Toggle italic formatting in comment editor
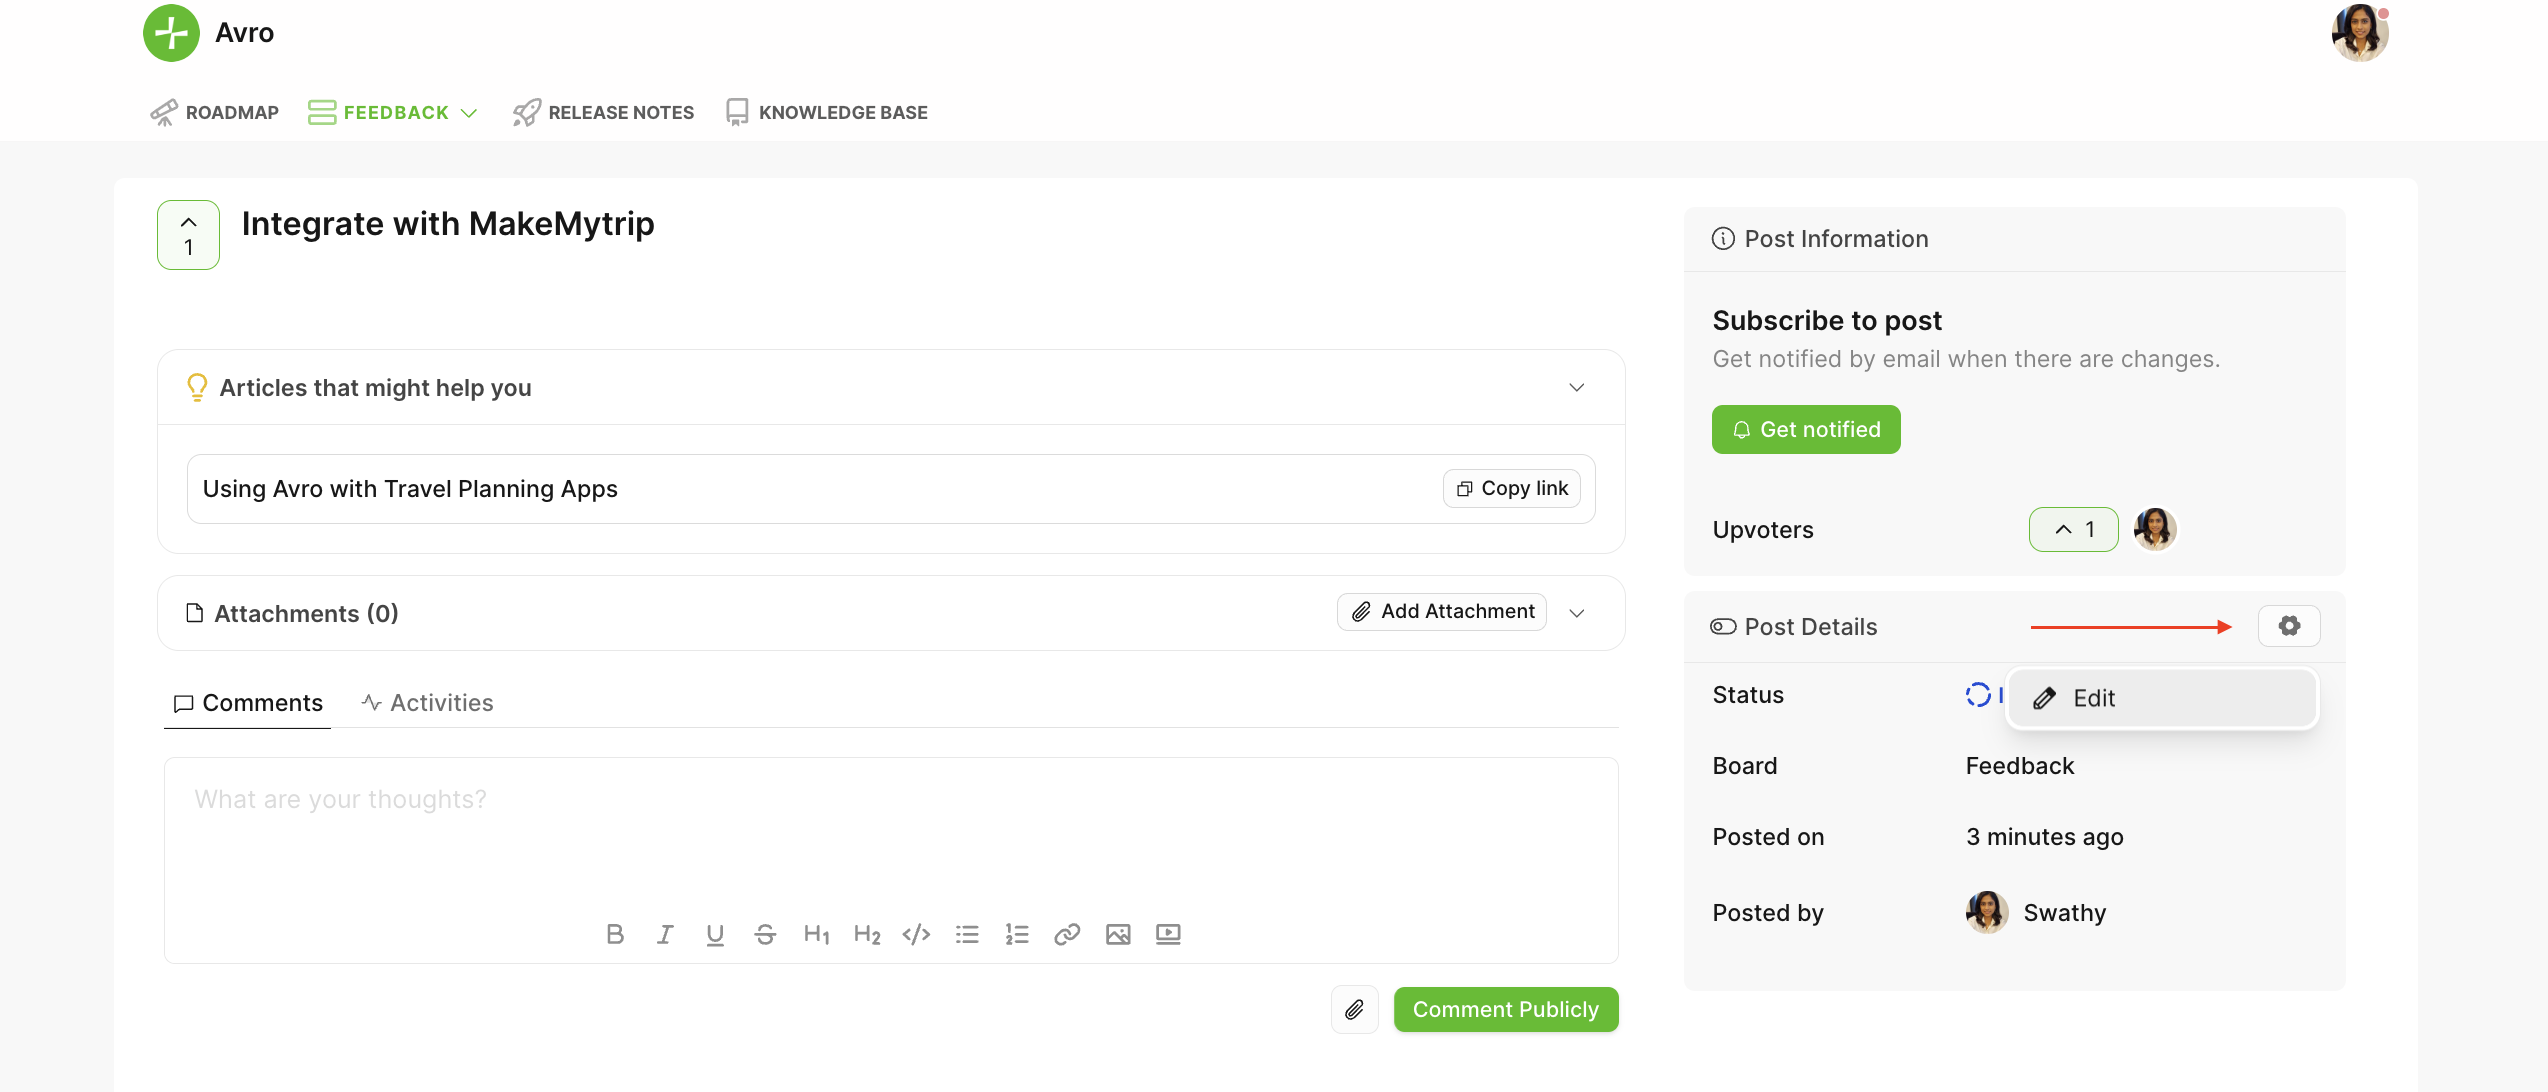The width and height of the screenshot is (2548, 1092). tap(665, 934)
